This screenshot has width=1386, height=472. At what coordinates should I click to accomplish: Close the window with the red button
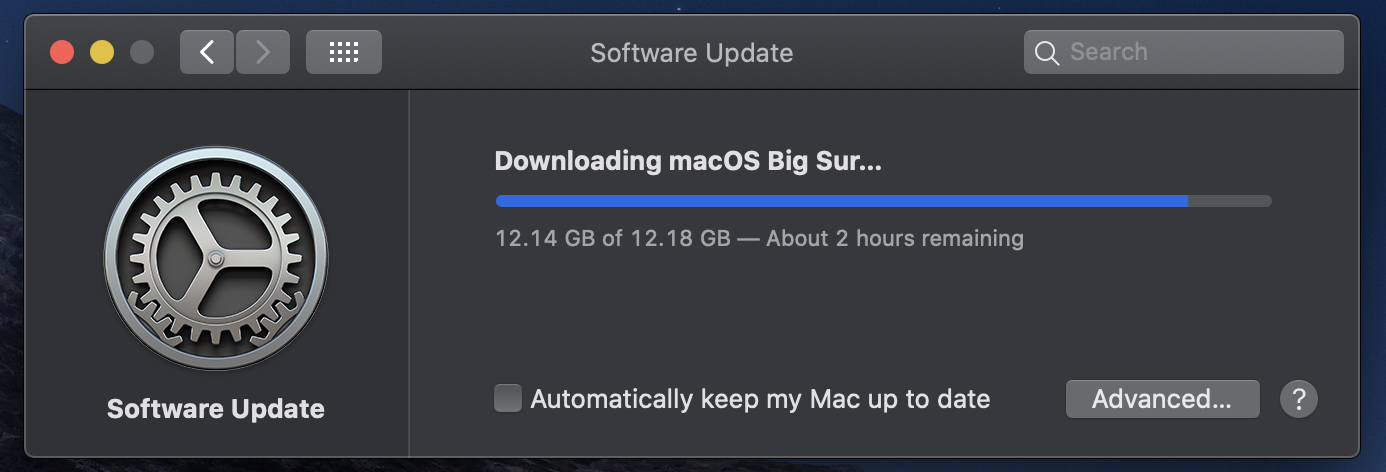pos(63,52)
